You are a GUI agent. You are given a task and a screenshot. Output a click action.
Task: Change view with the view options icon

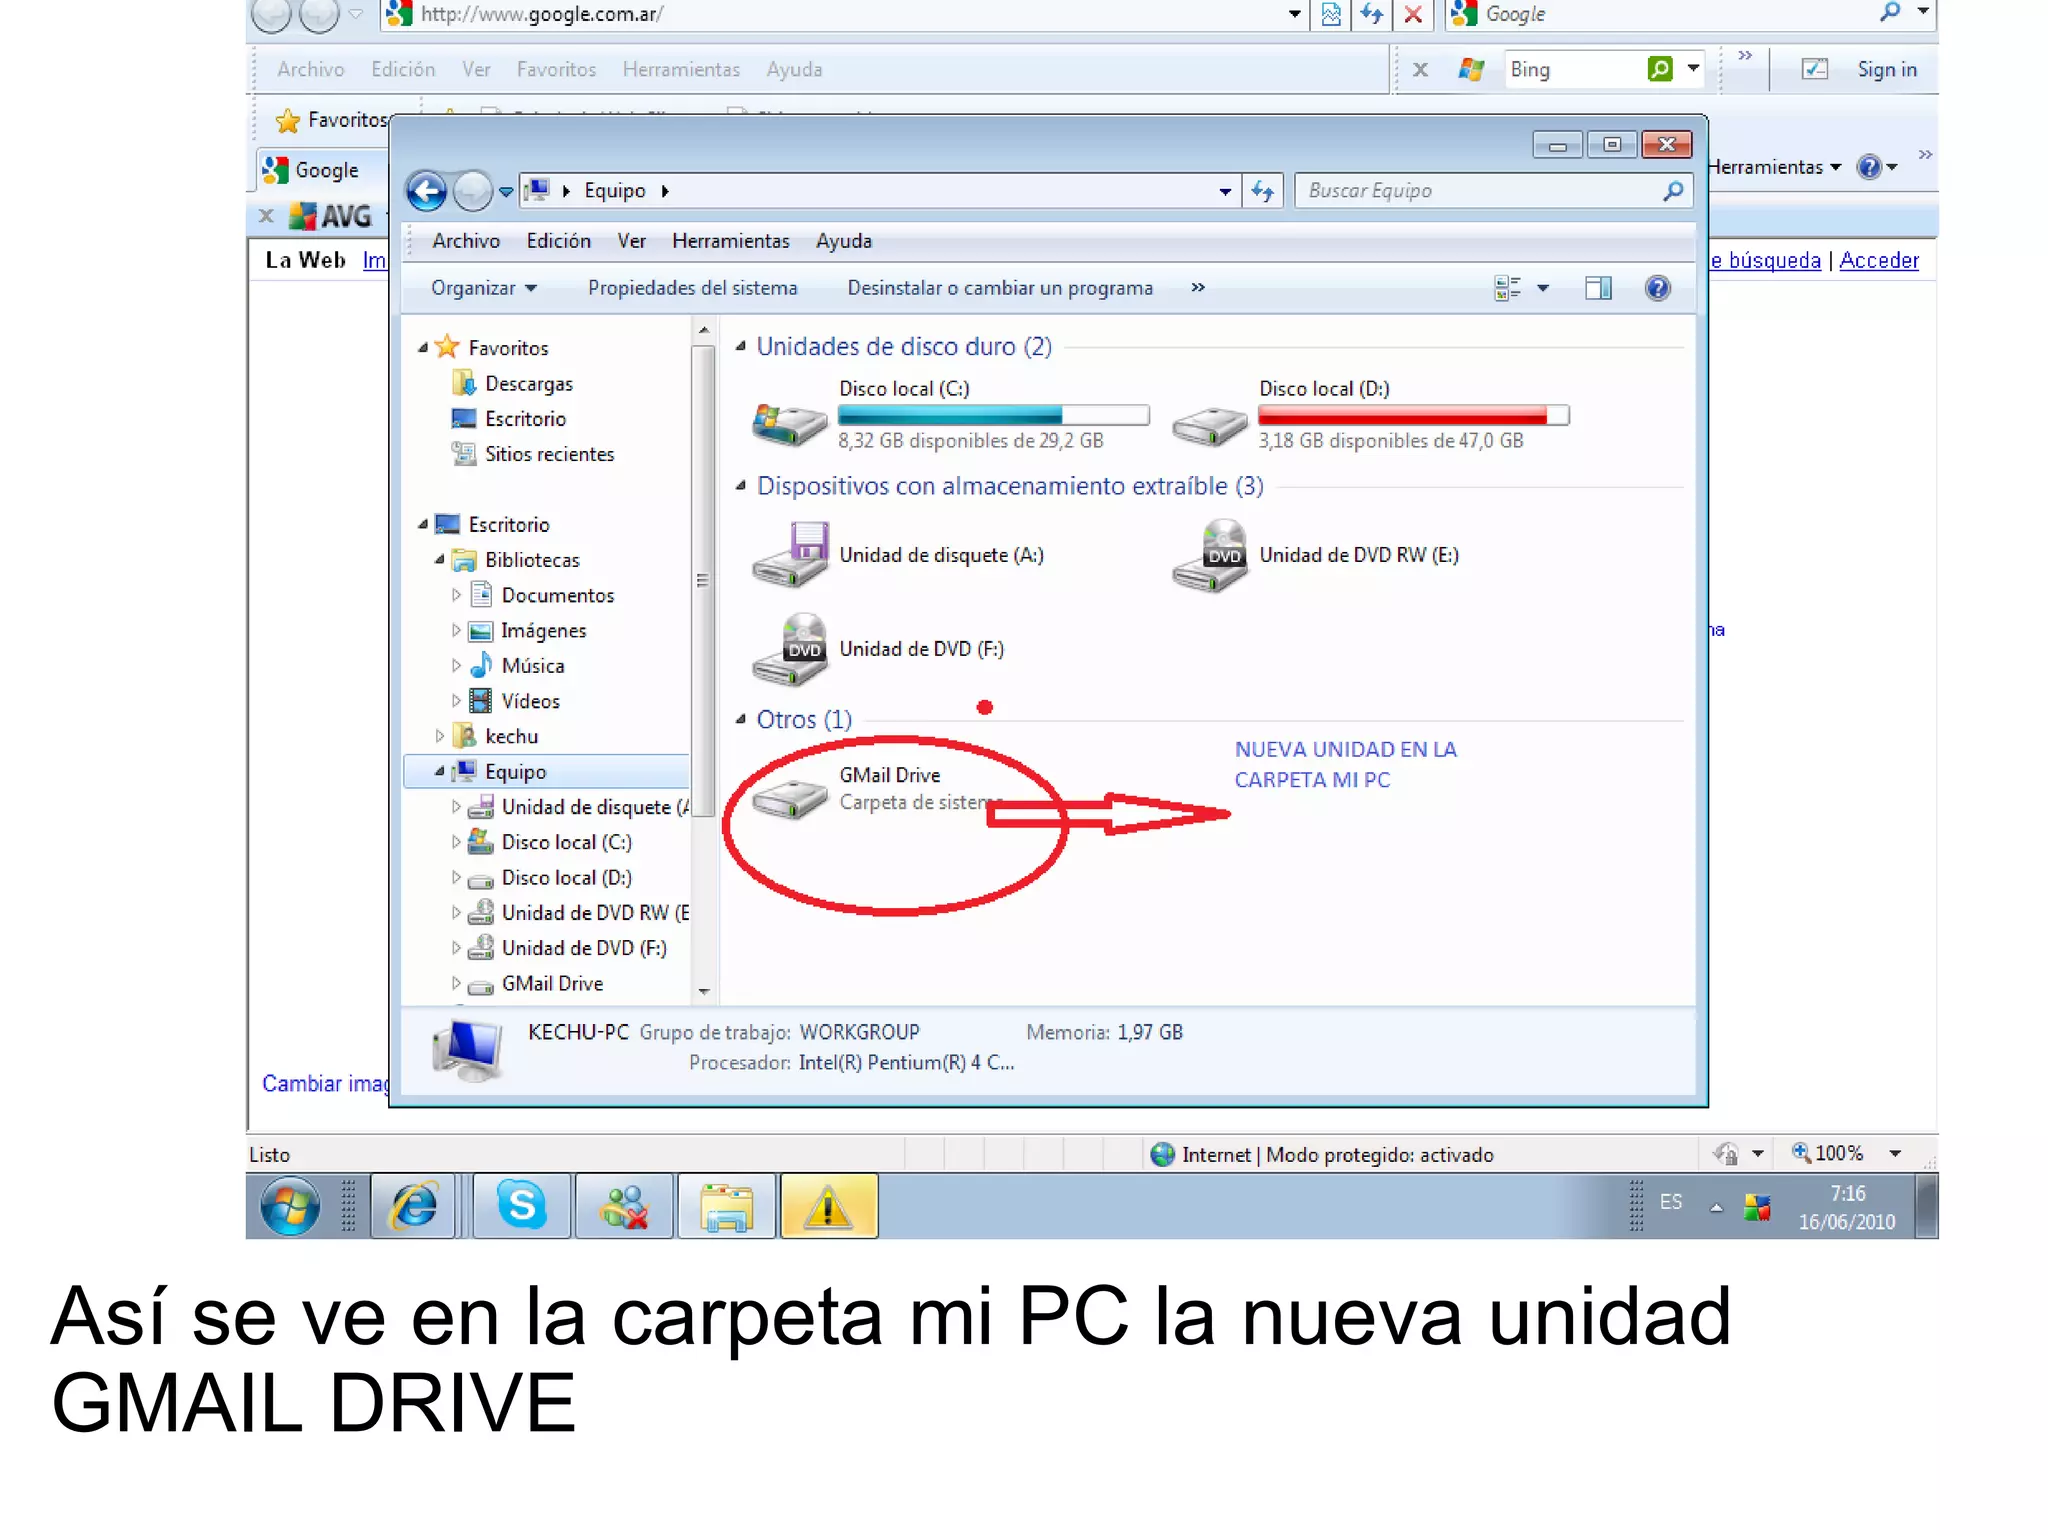(1507, 288)
